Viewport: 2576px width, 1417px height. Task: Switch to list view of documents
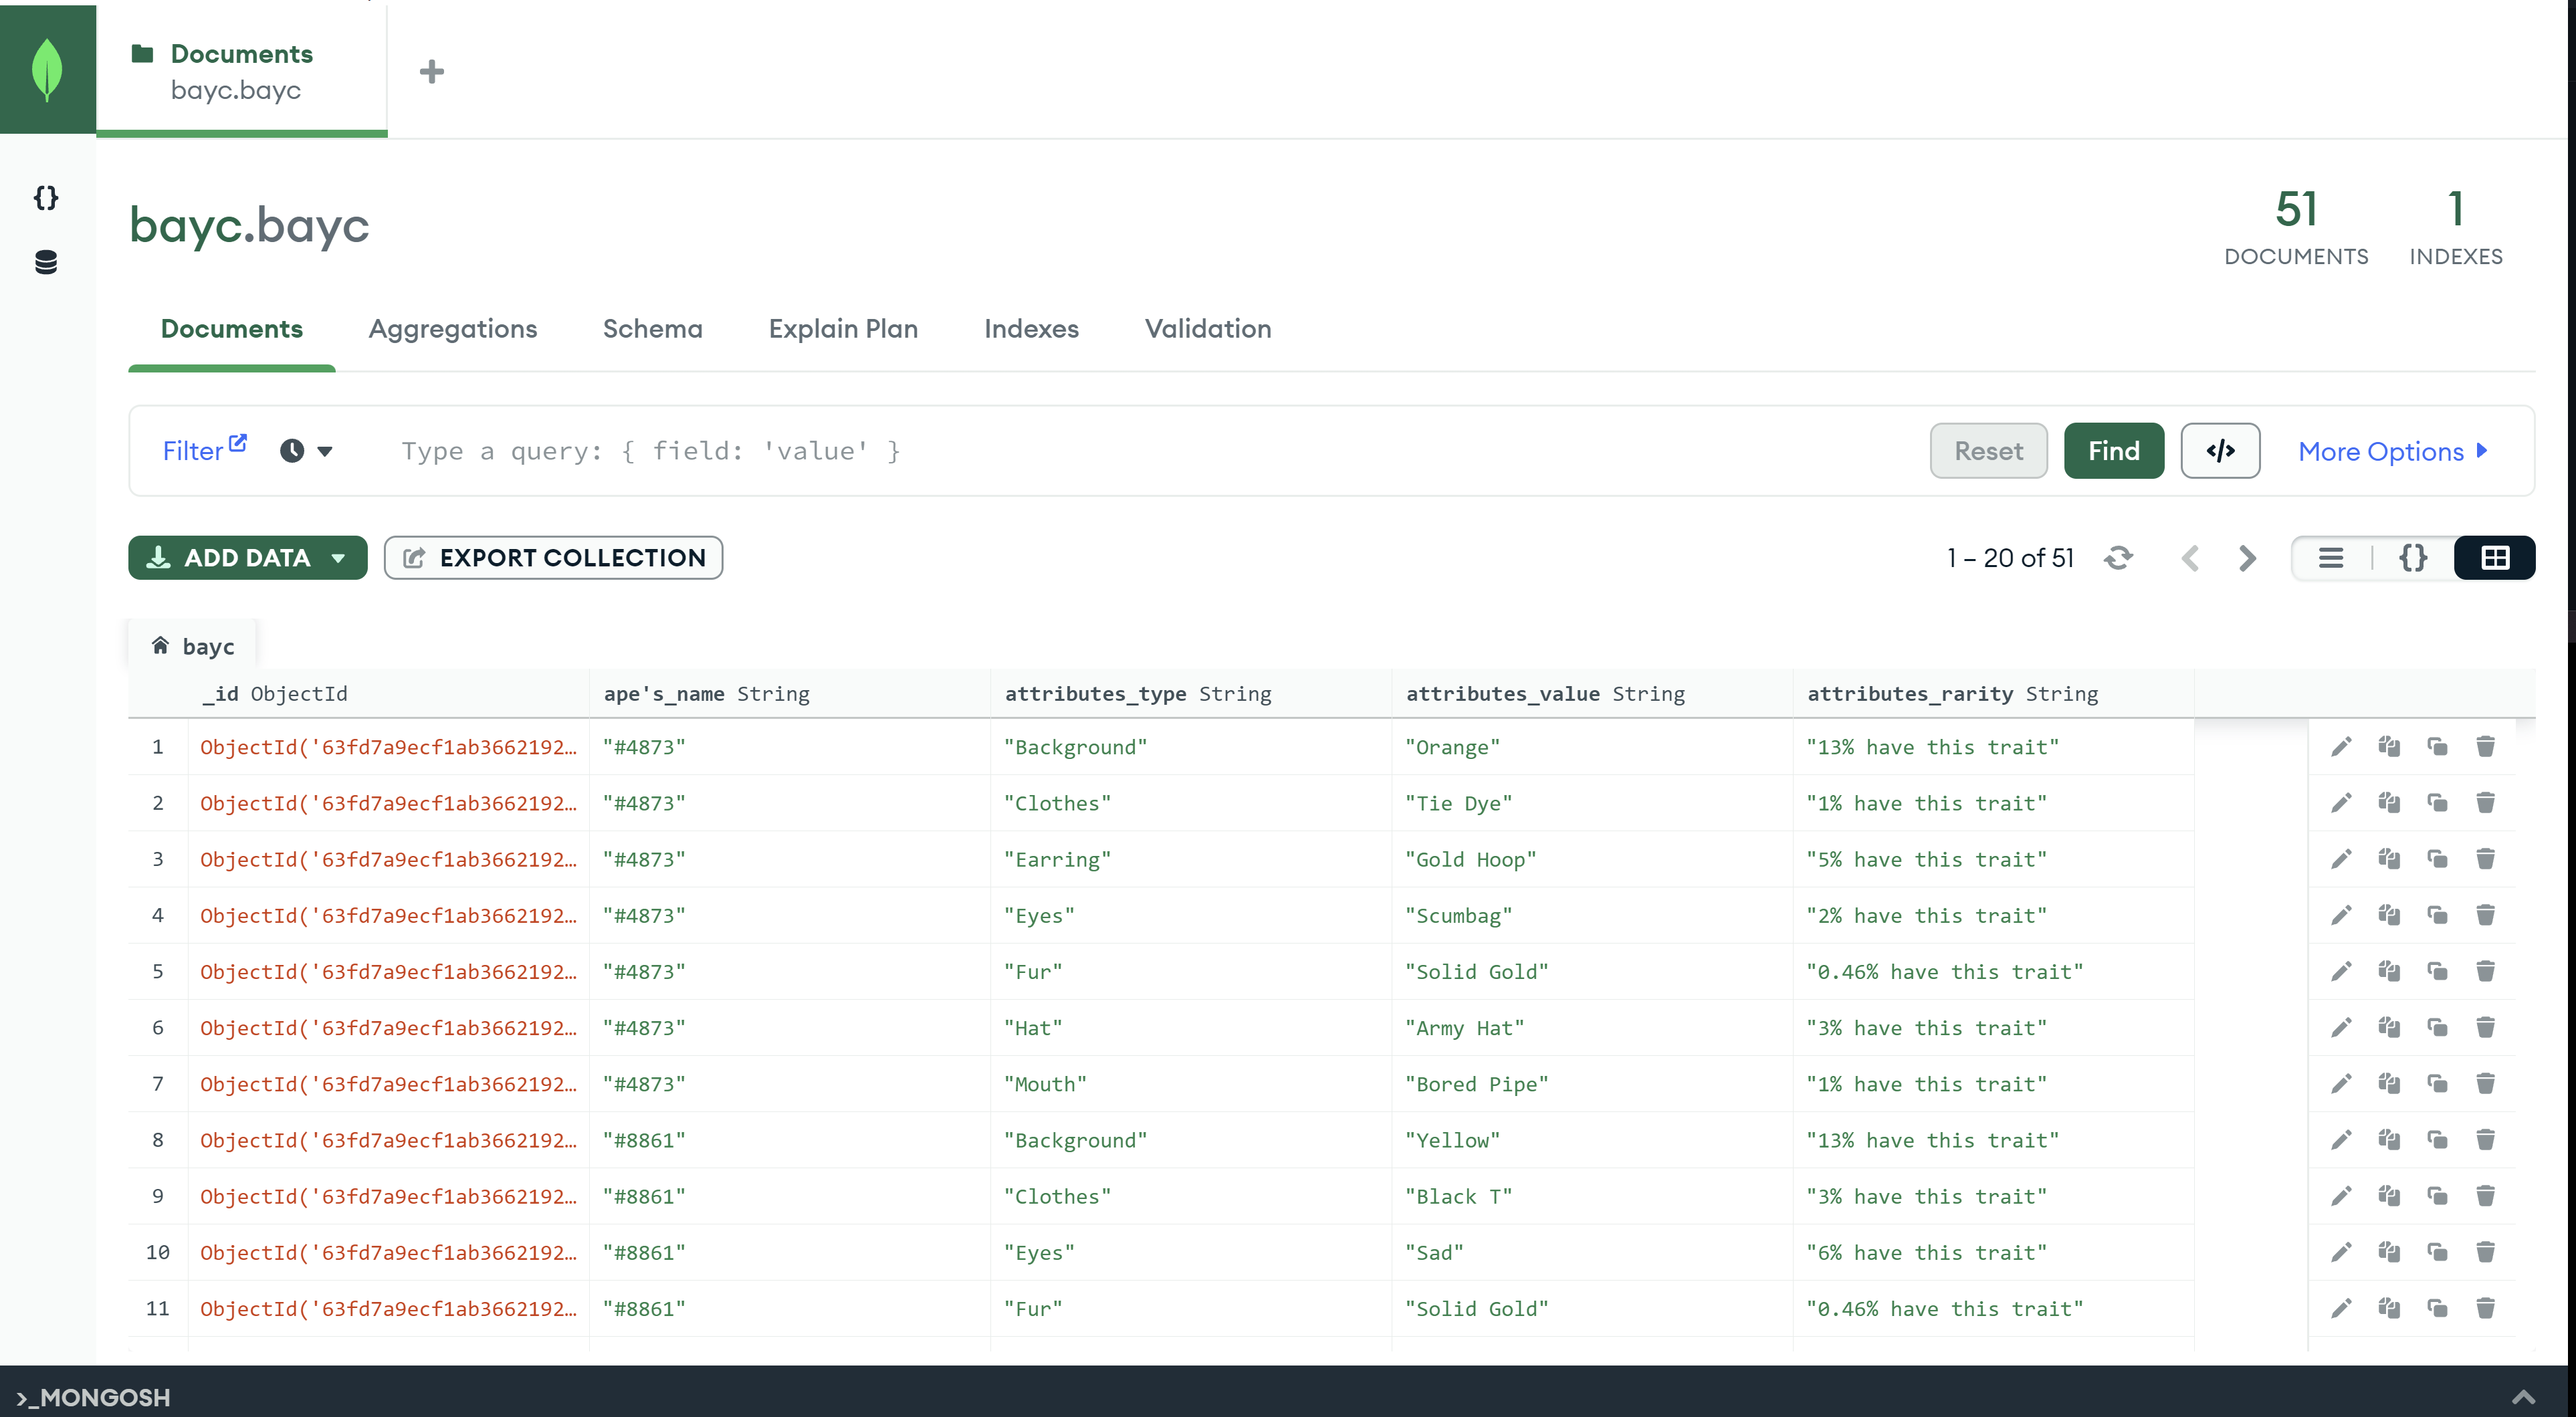[2331, 558]
